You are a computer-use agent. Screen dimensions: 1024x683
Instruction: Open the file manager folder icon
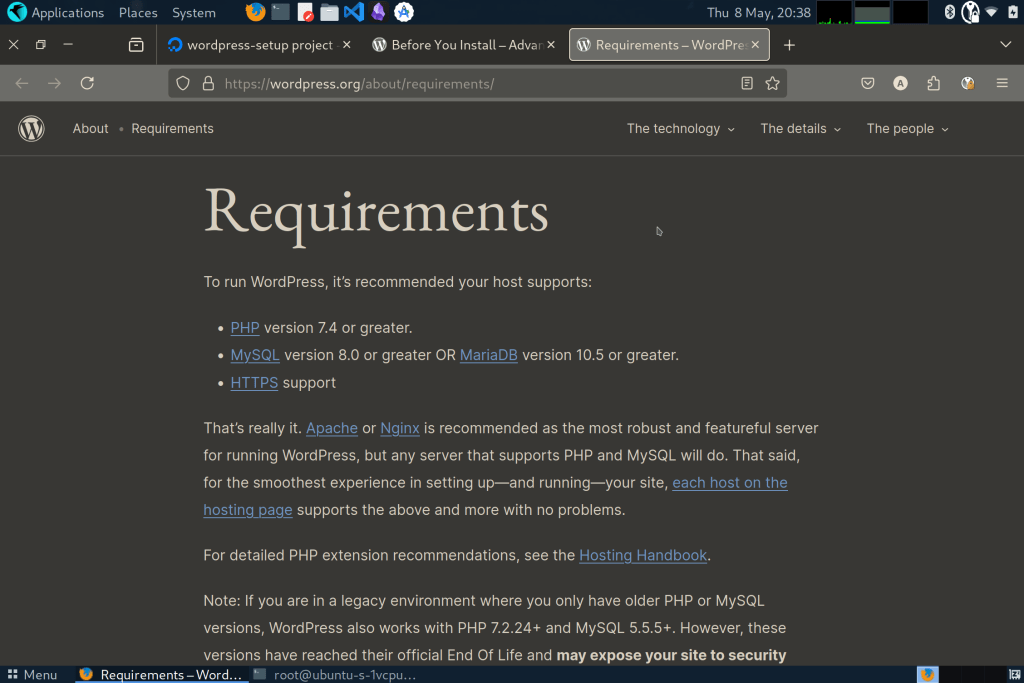(329, 12)
